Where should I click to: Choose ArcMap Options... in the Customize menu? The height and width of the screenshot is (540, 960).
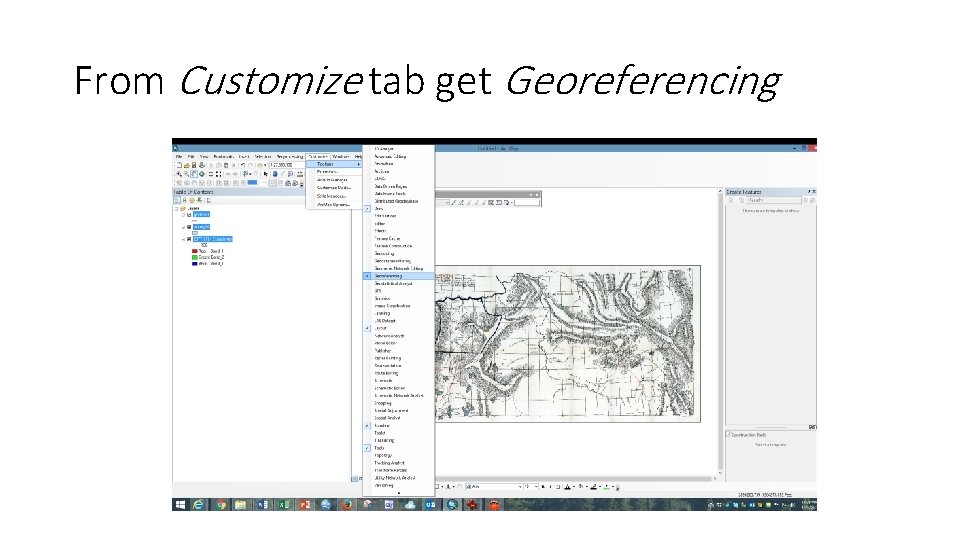(334, 204)
